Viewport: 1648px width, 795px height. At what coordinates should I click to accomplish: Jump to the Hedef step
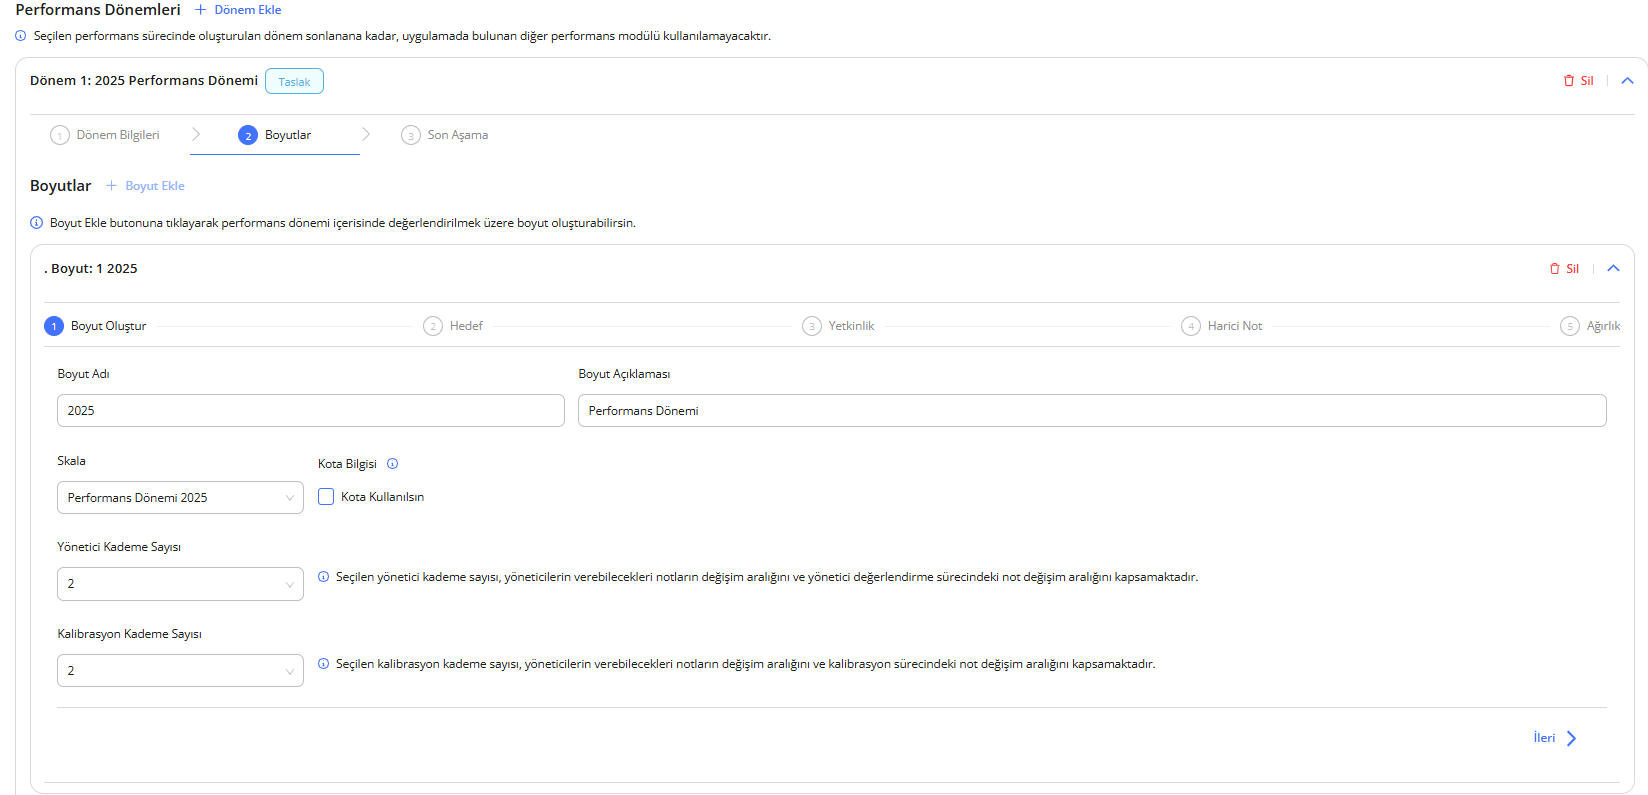(x=453, y=326)
